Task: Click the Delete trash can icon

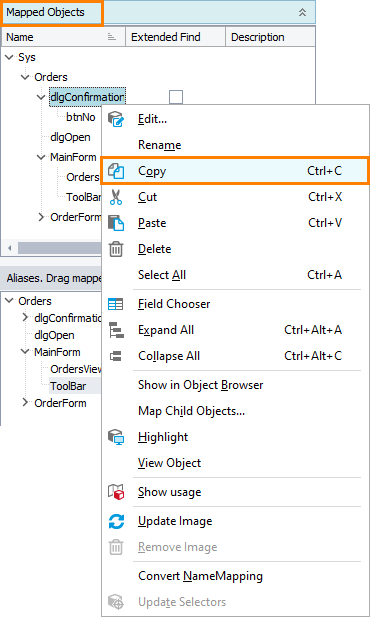Action: point(116,249)
